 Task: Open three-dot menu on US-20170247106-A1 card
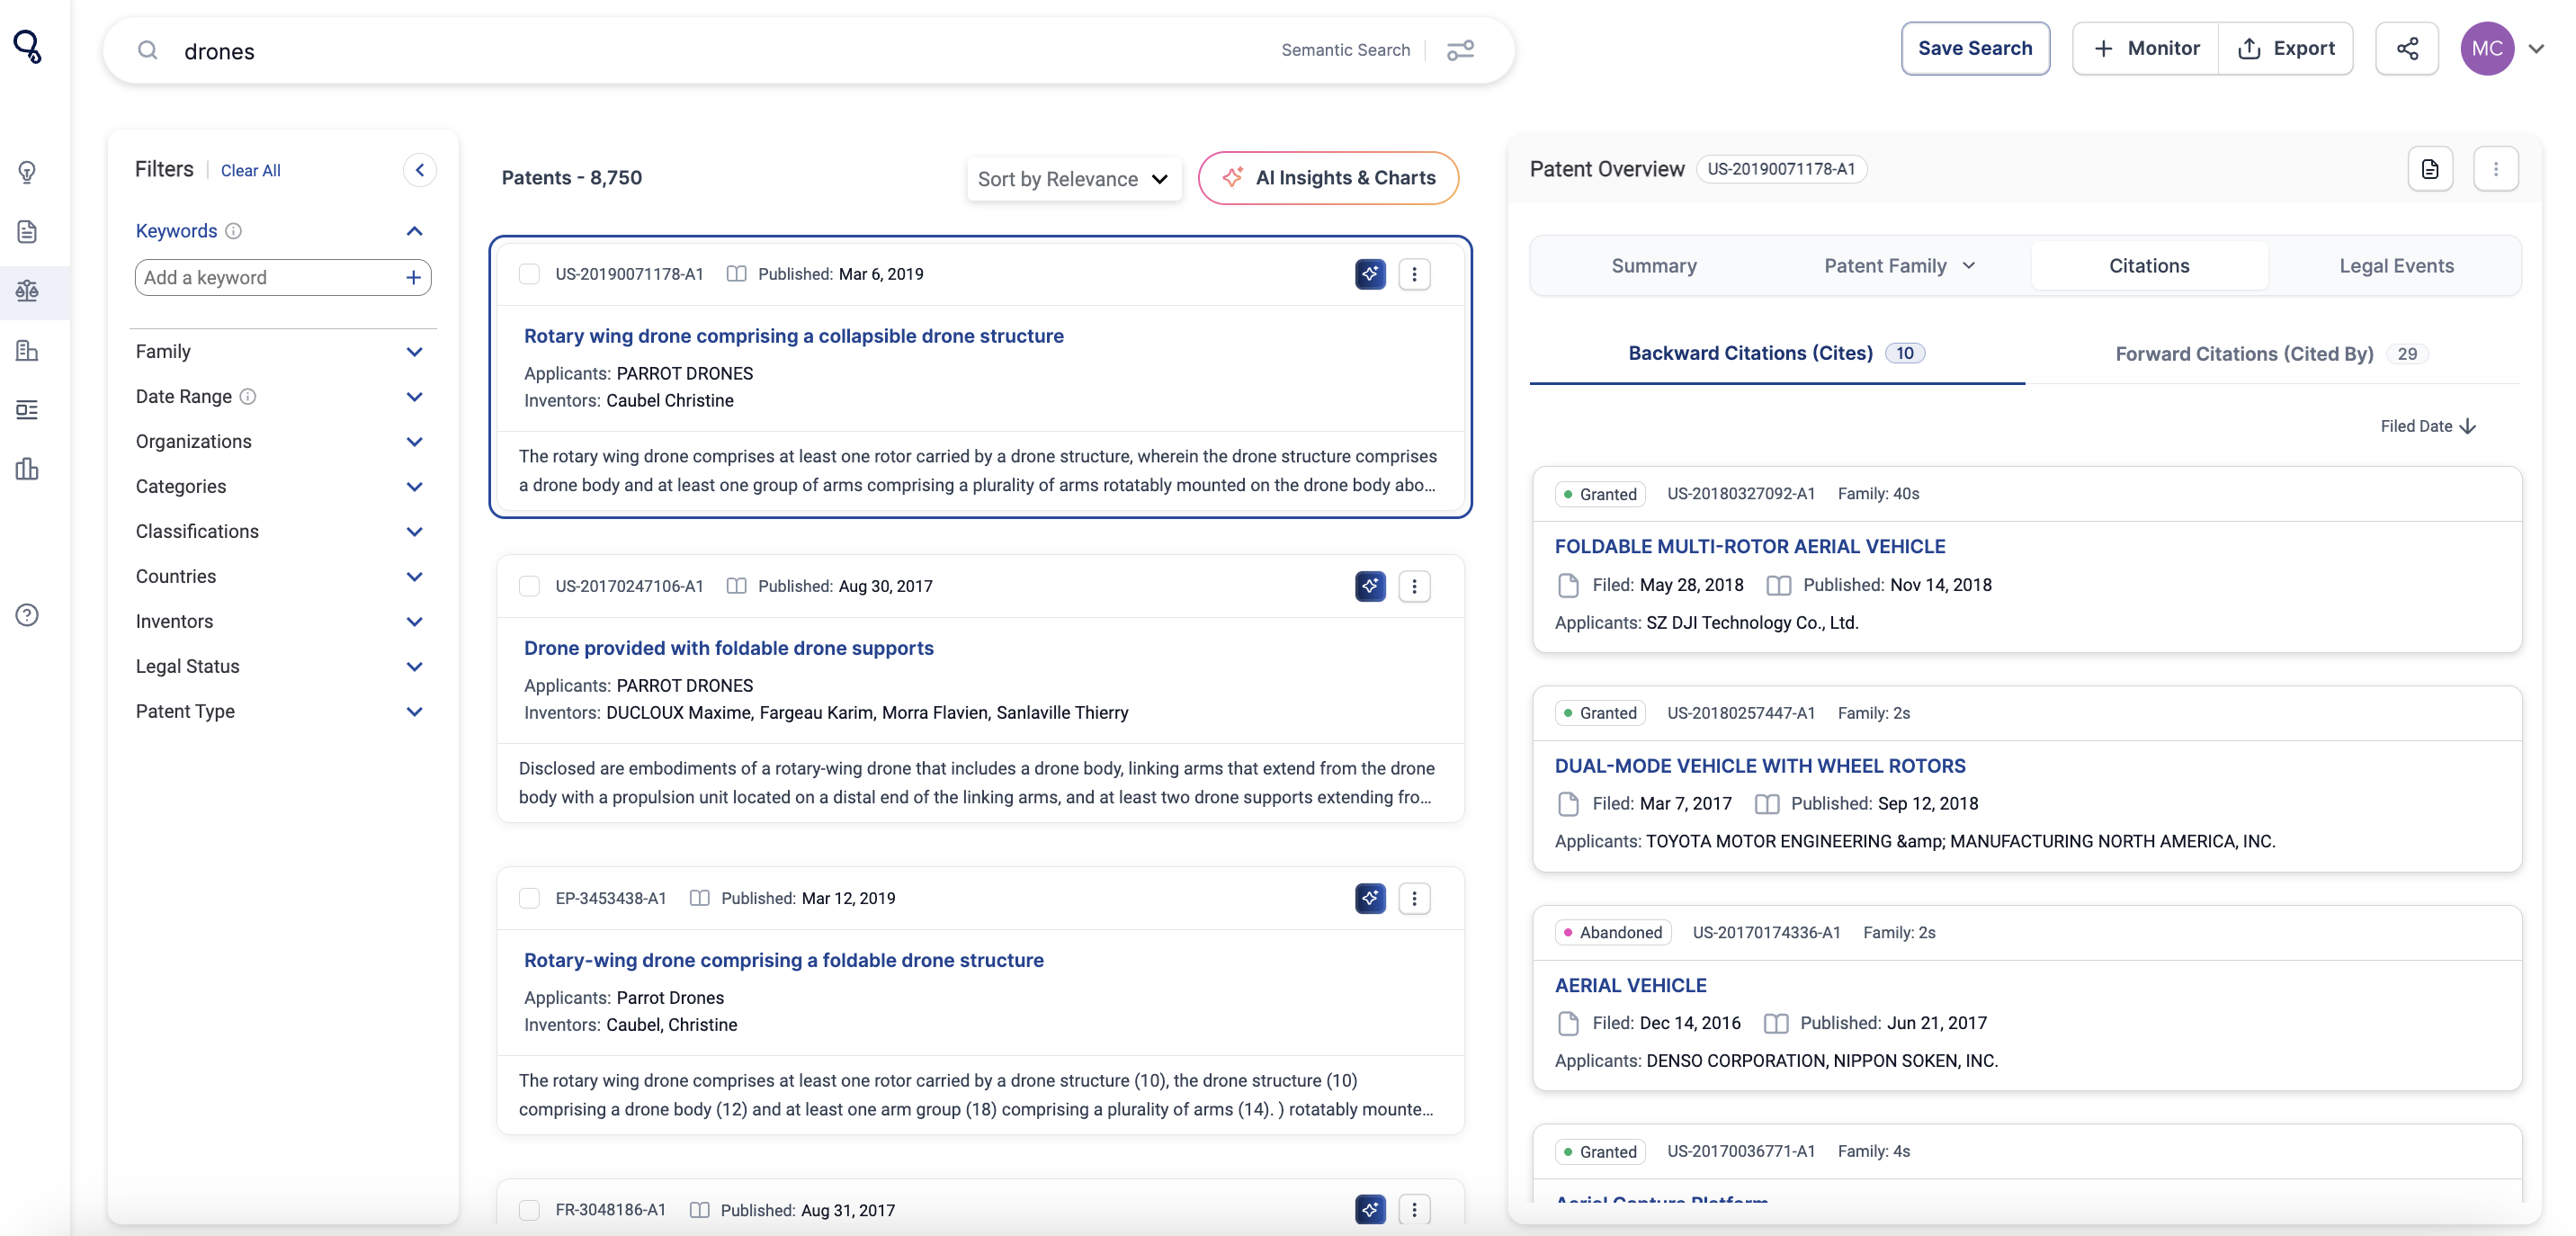[x=1413, y=586]
